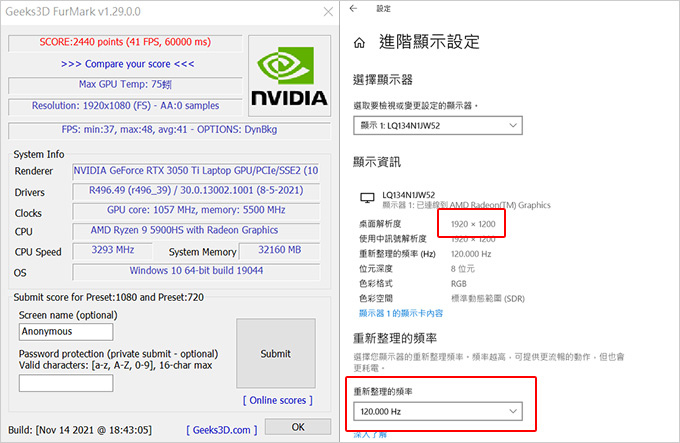Click the NVIDIA GeForce RTX 3050 Ti renderer value
This screenshot has width=680, height=443.
tap(196, 171)
